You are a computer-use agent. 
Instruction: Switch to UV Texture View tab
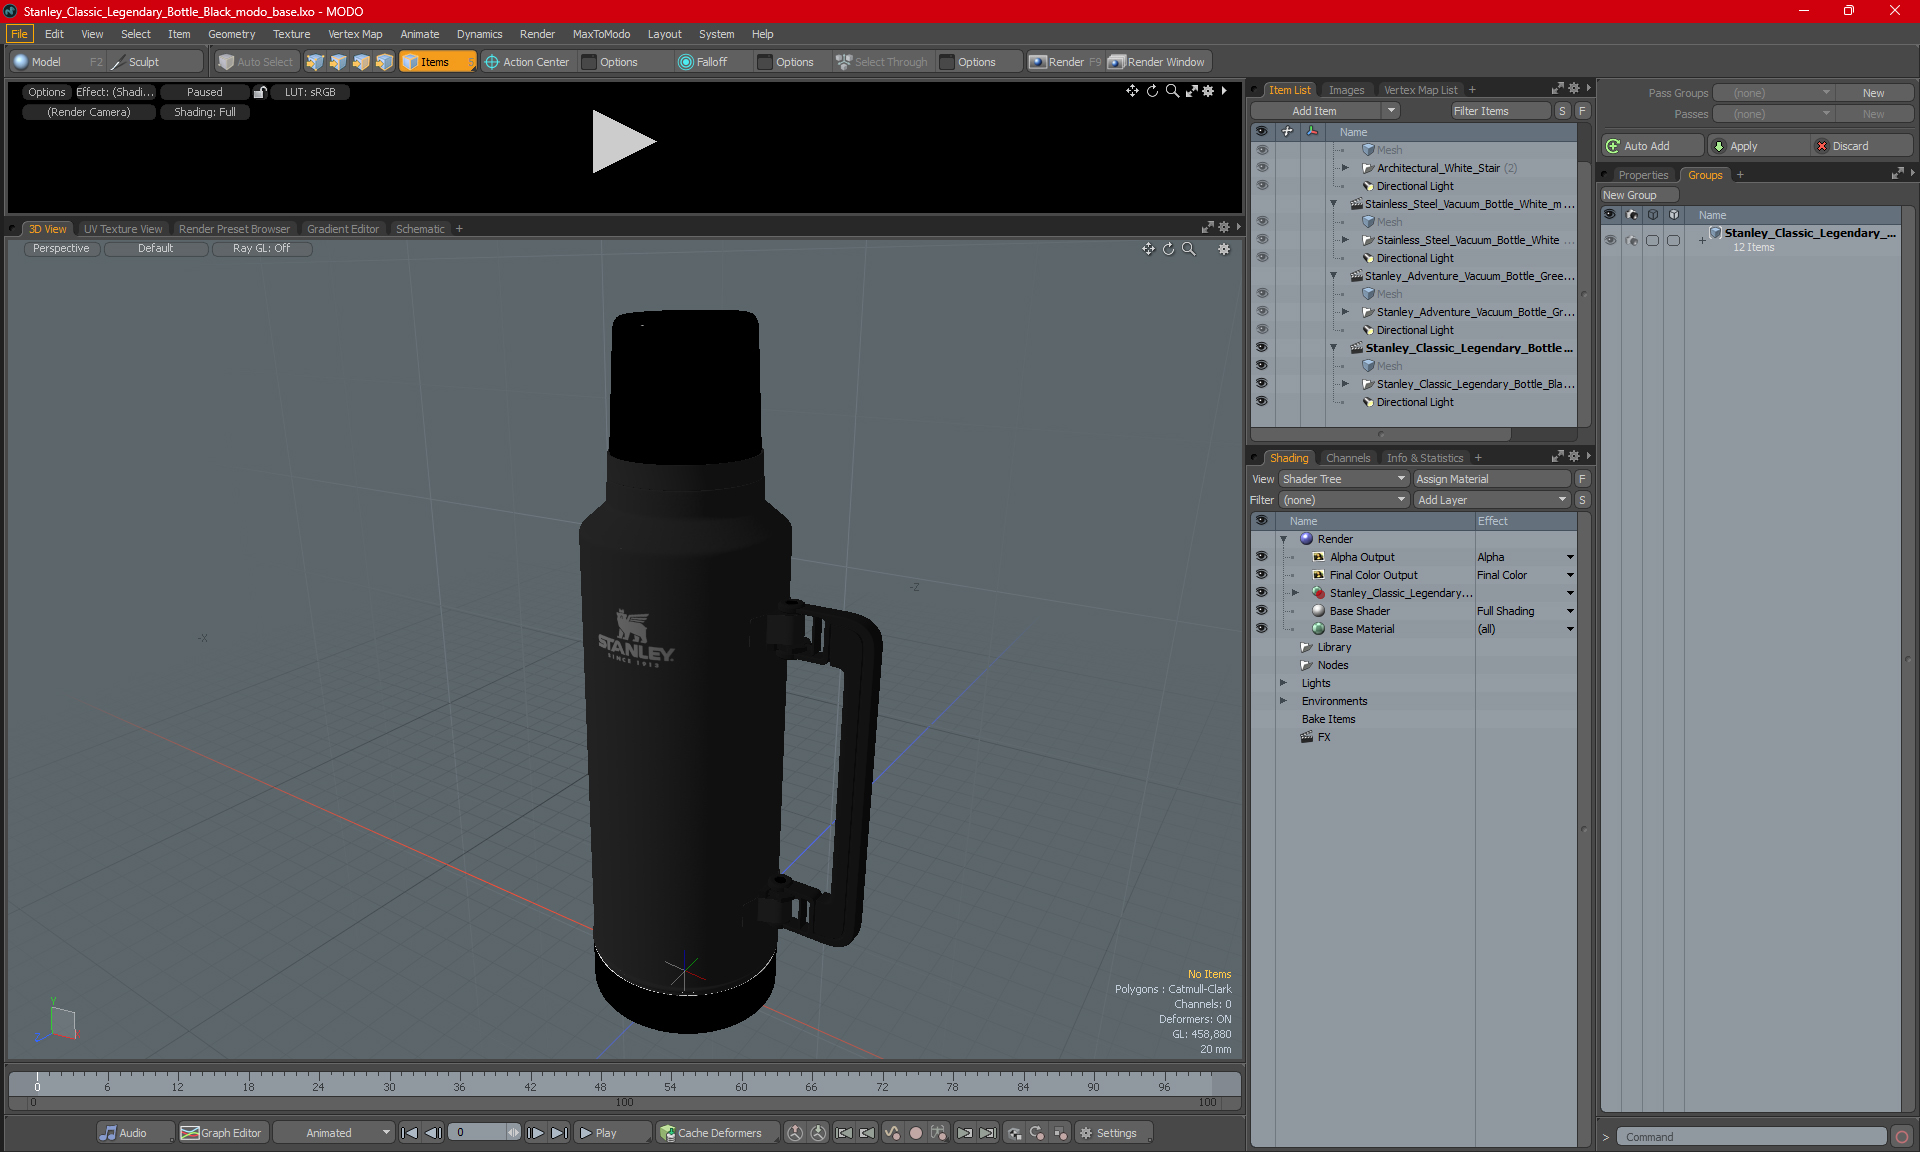click(123, 229)
